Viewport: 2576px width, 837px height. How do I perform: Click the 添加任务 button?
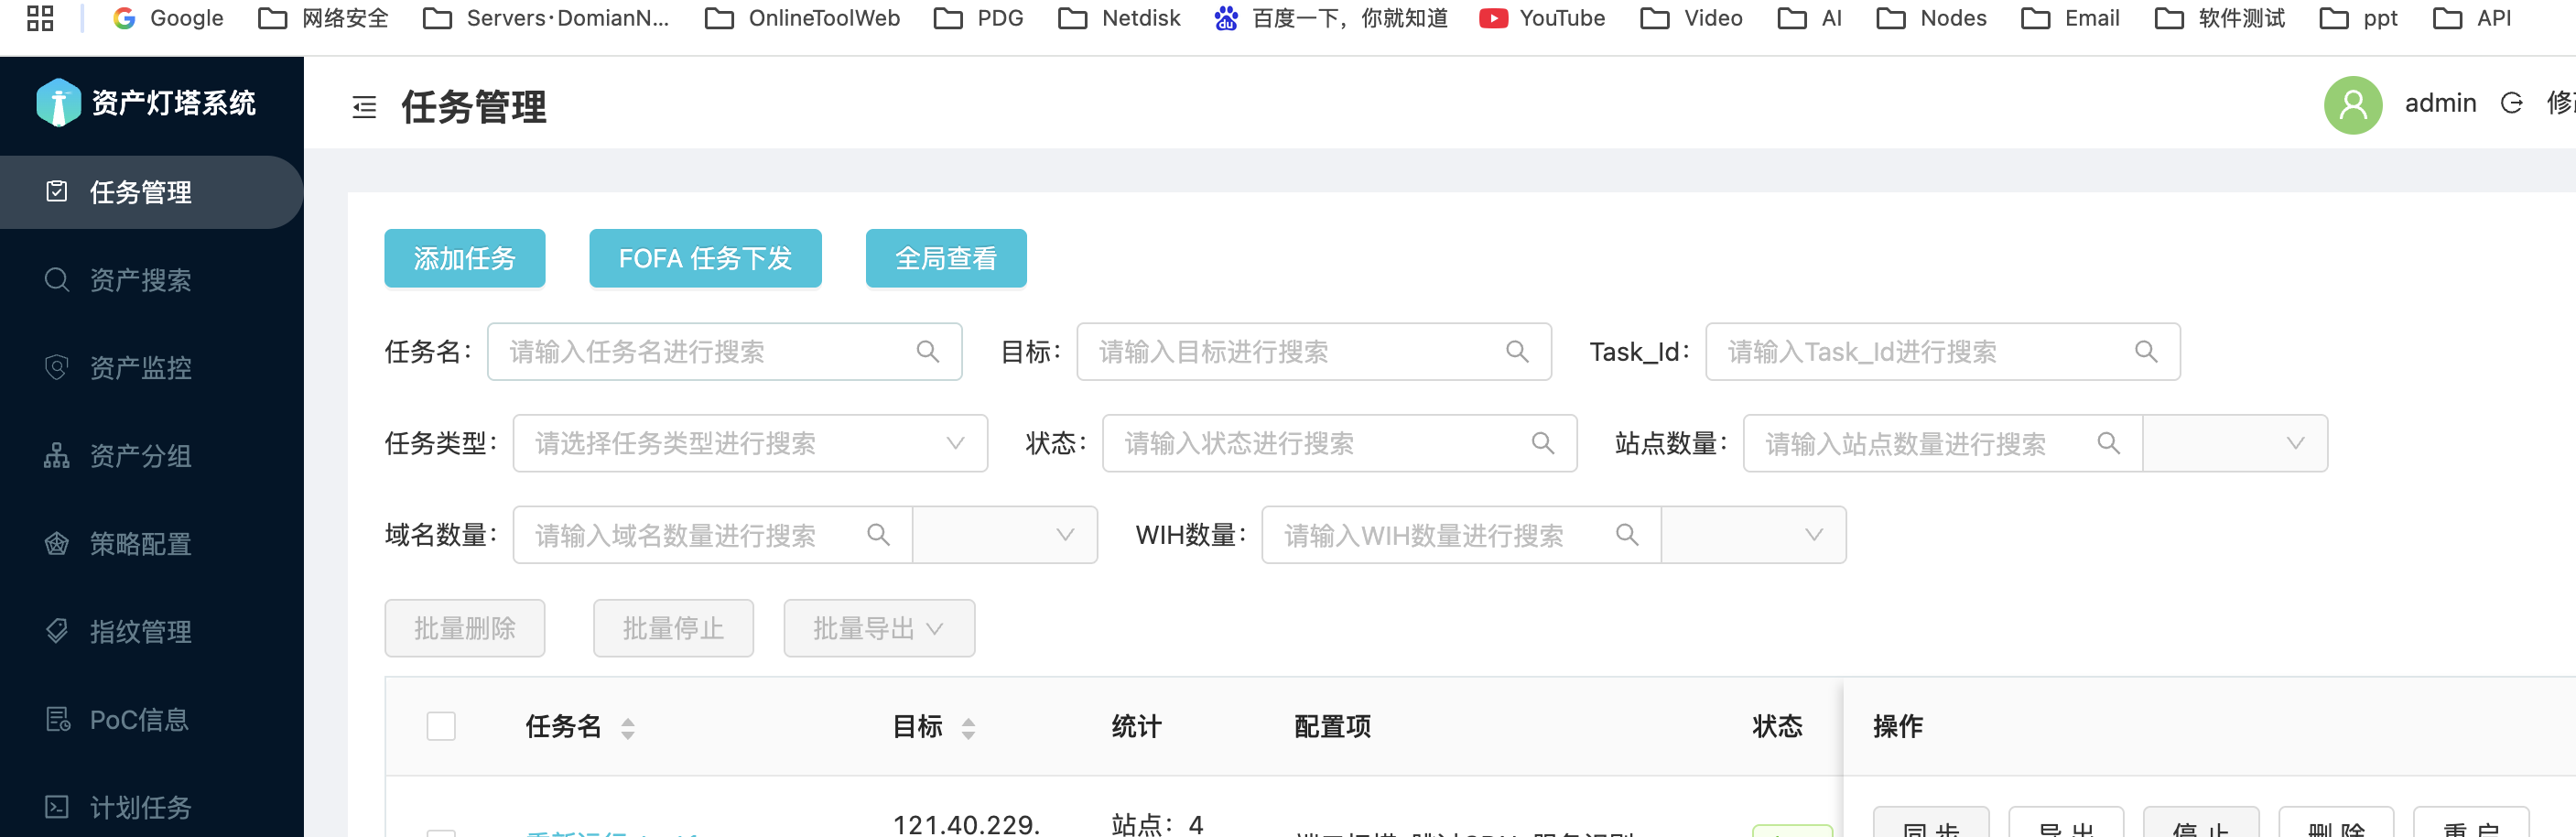[464, 259]
